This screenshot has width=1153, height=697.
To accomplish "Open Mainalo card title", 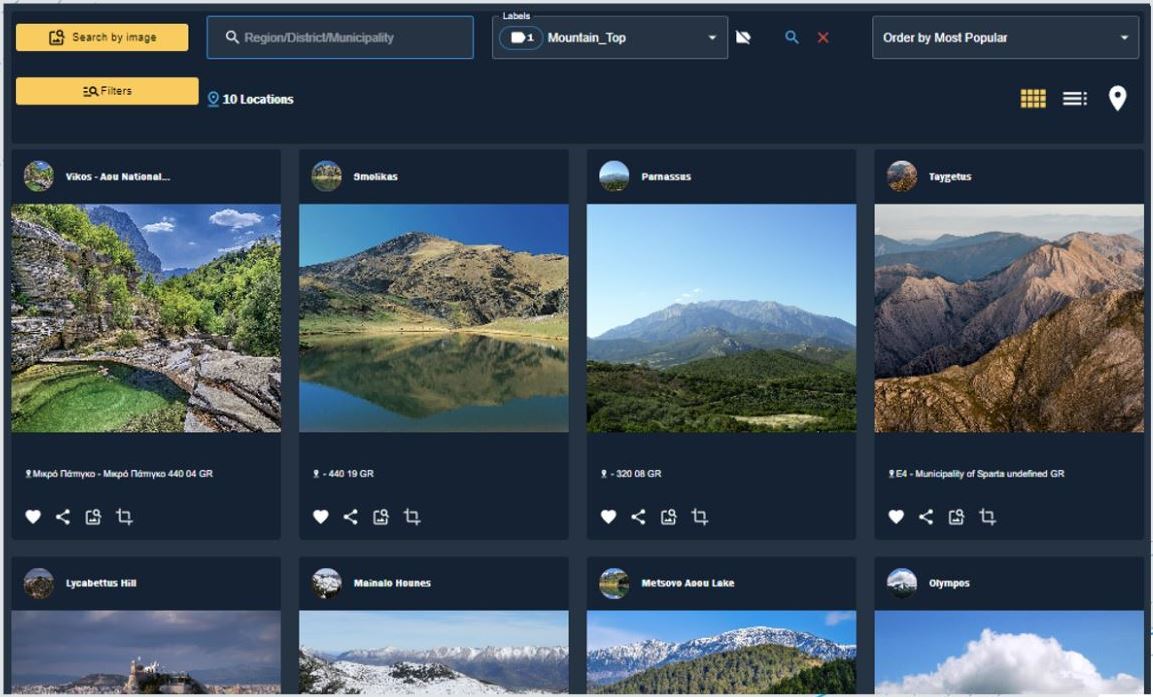I will 392,583.
